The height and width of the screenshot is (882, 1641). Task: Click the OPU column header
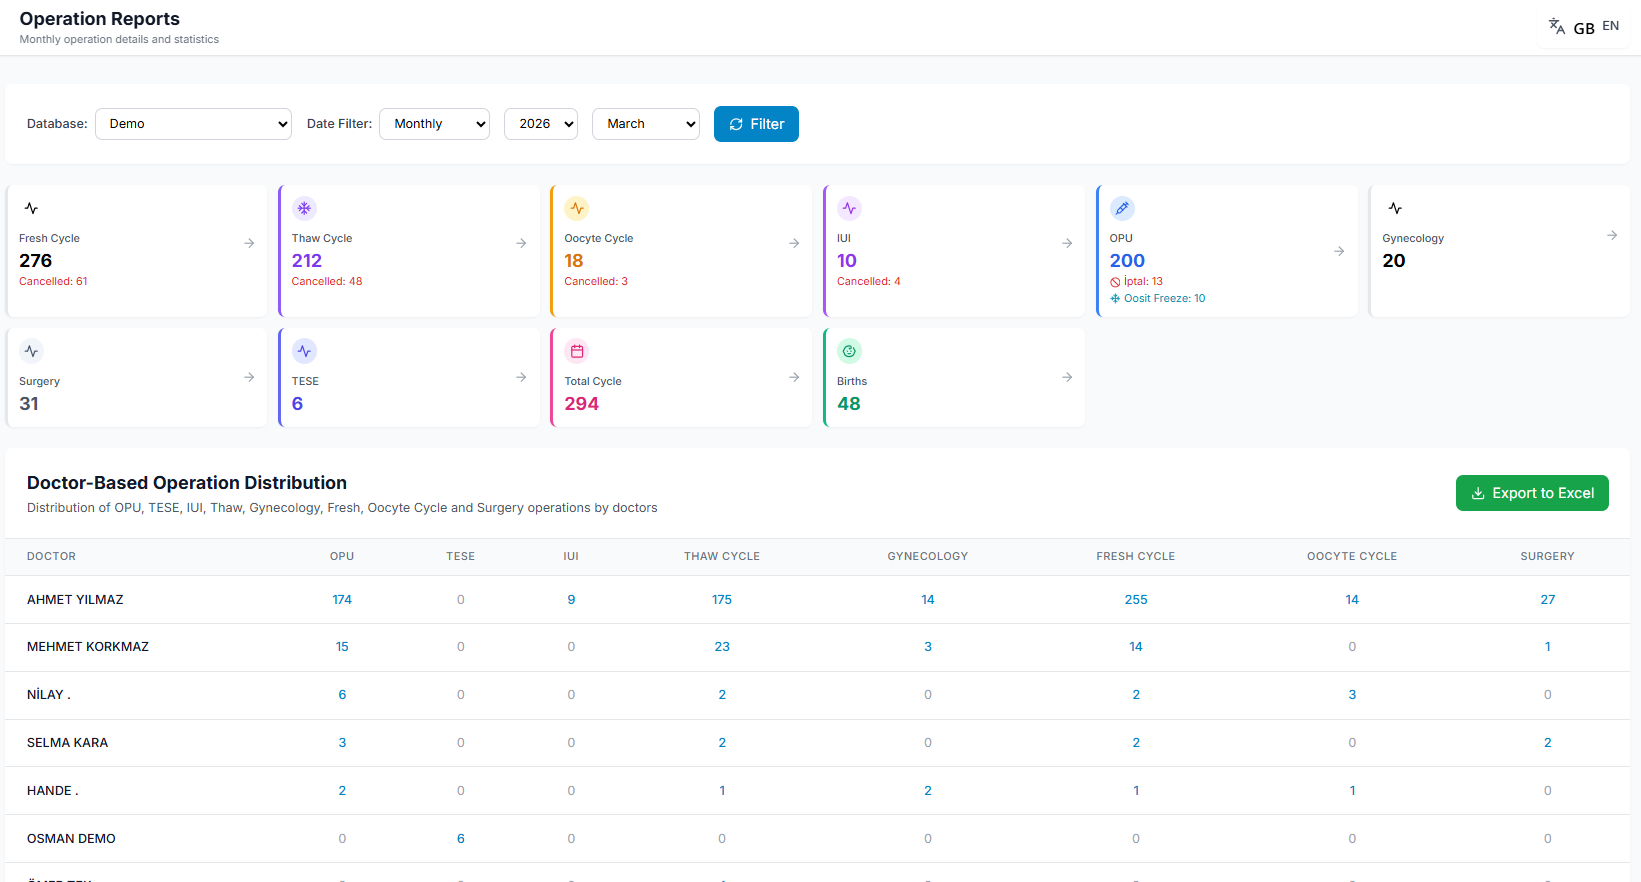click(x=342, y=556)
